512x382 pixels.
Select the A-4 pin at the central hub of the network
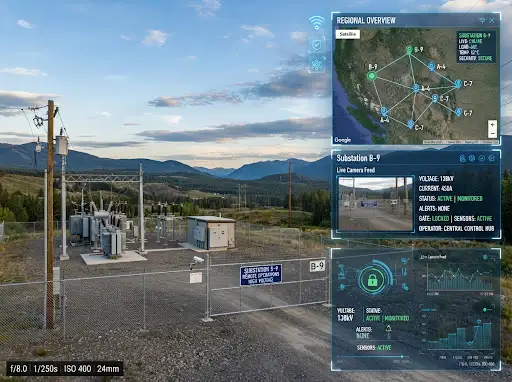(x=416, y=88)
